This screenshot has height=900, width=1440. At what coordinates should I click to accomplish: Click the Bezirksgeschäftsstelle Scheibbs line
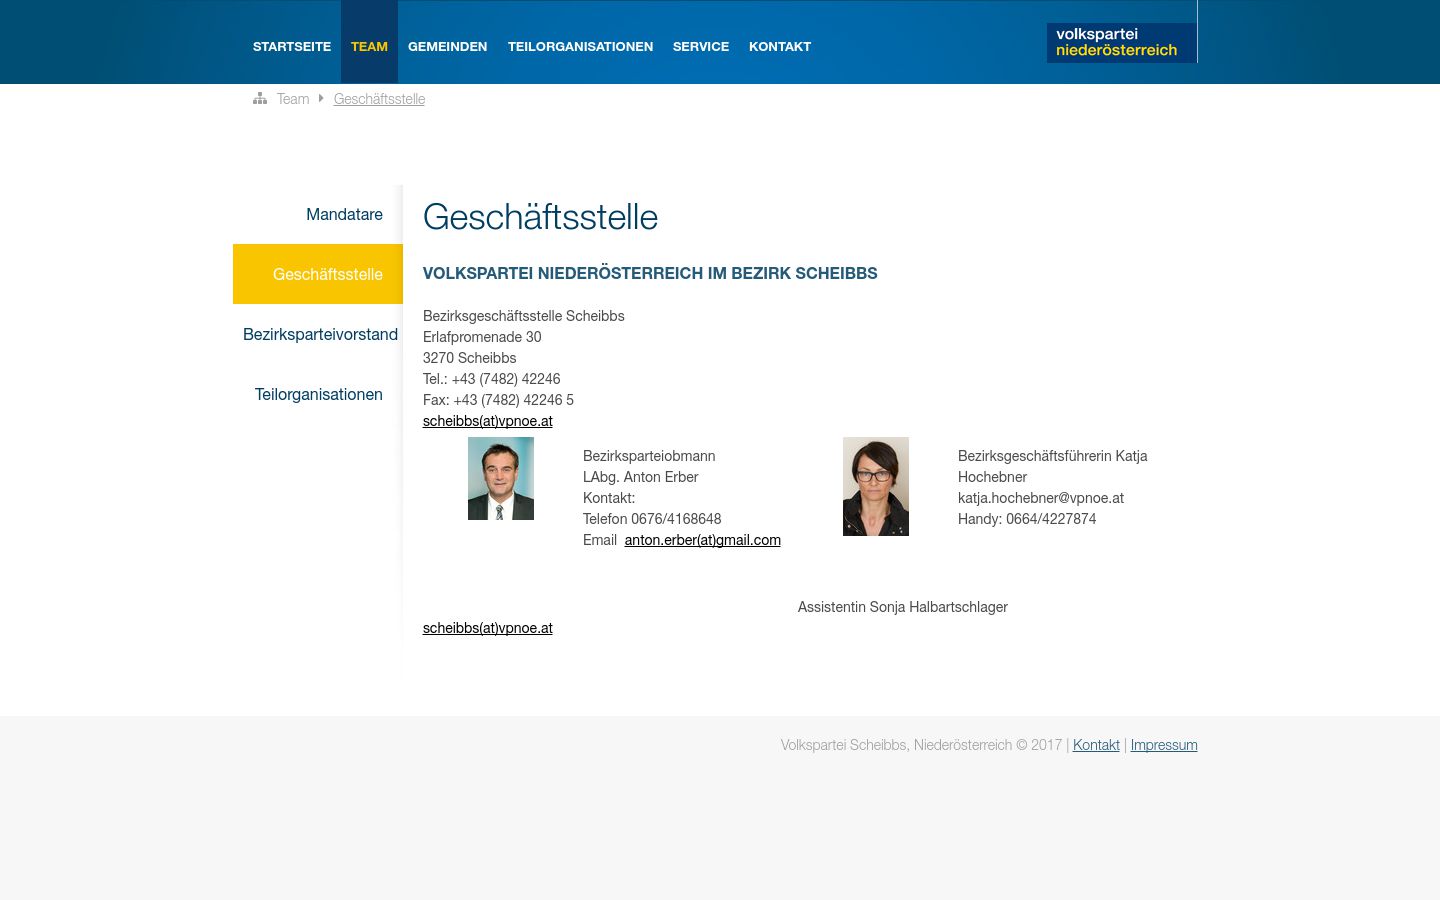click(524, 316)
